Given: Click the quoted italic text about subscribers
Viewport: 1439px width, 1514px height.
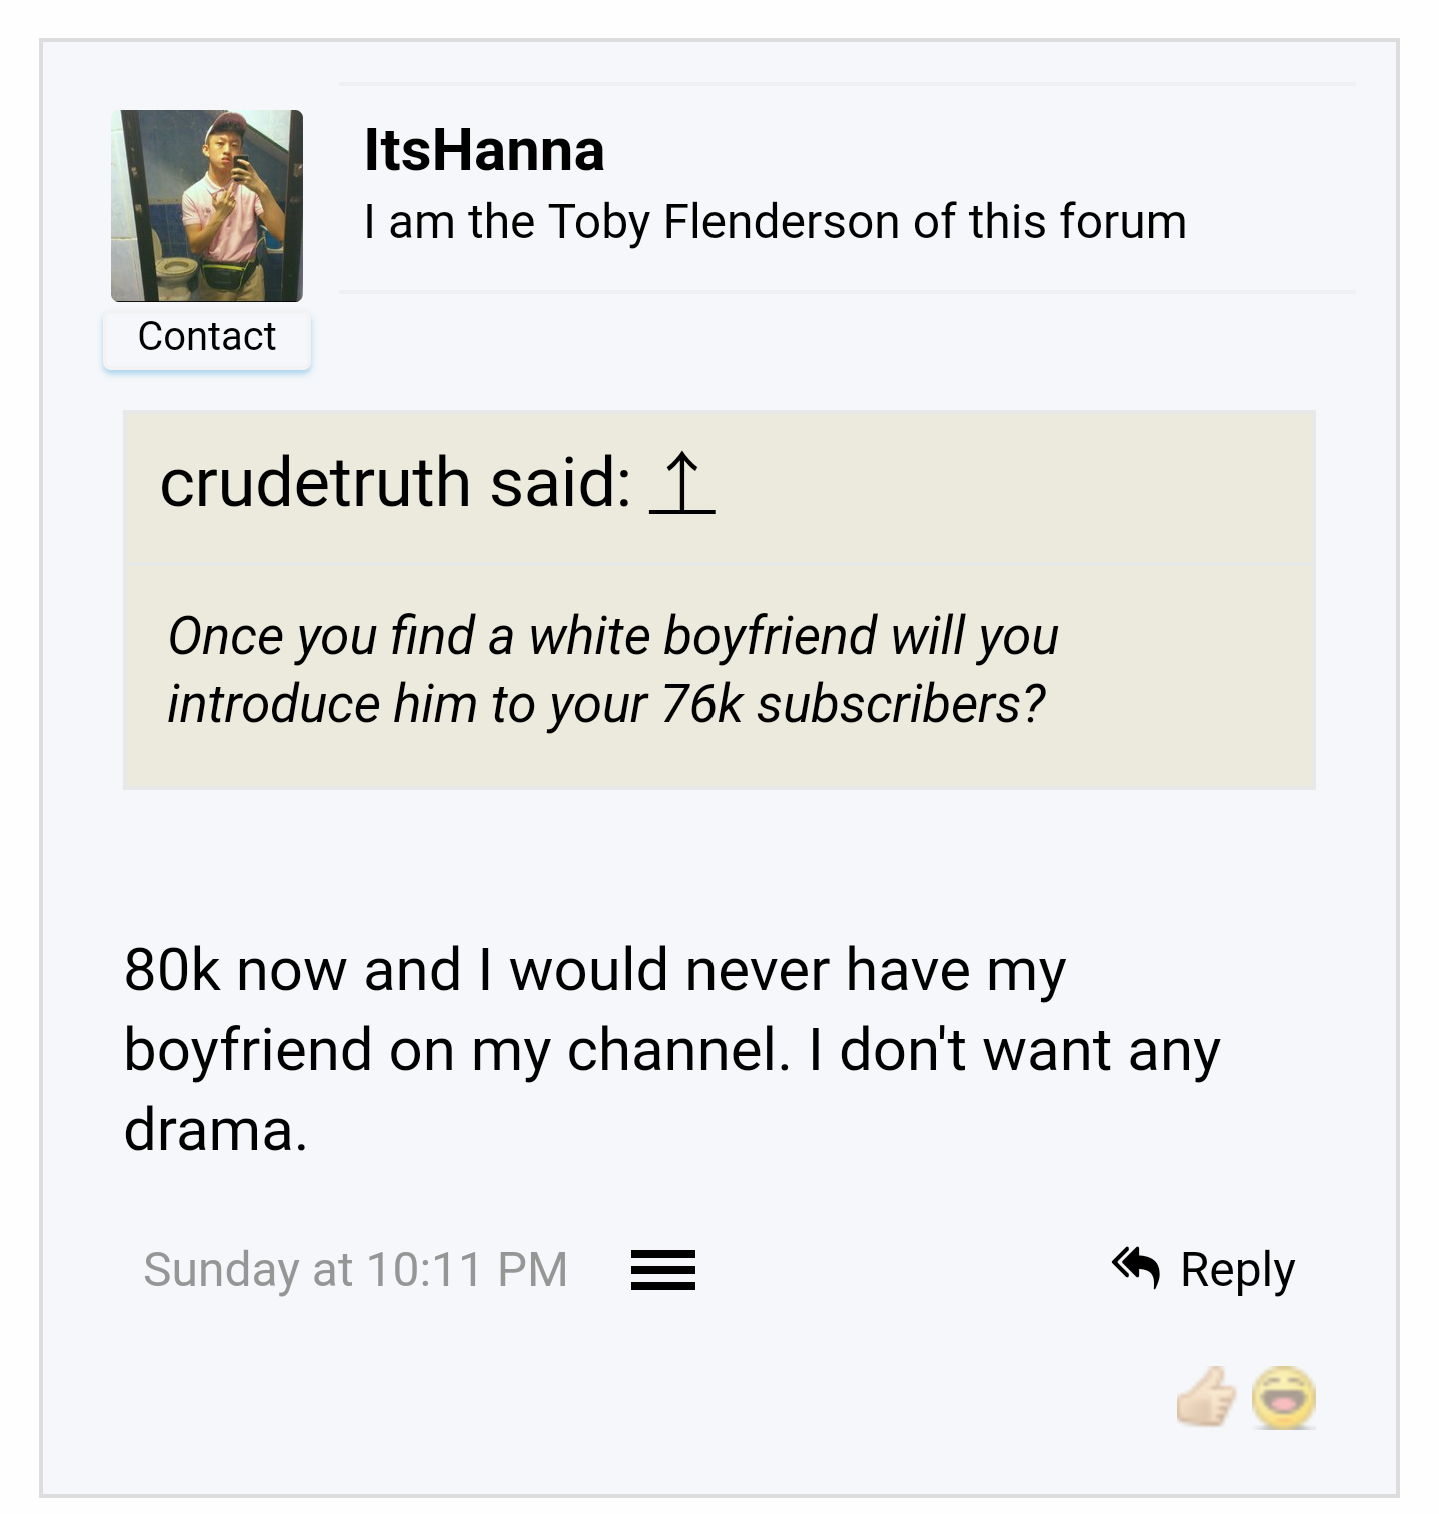Looking at the screenshot, I should coord(613,670).
